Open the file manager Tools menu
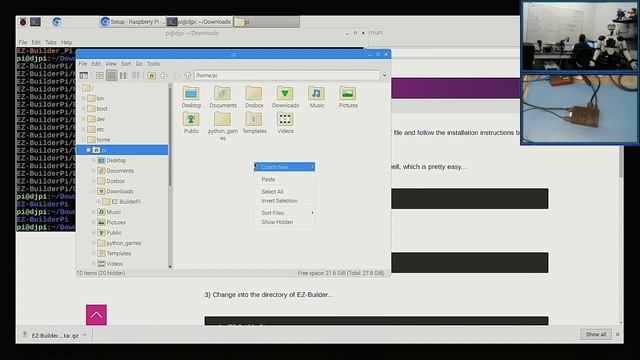640x360 pixels. (x=153, y=64)
